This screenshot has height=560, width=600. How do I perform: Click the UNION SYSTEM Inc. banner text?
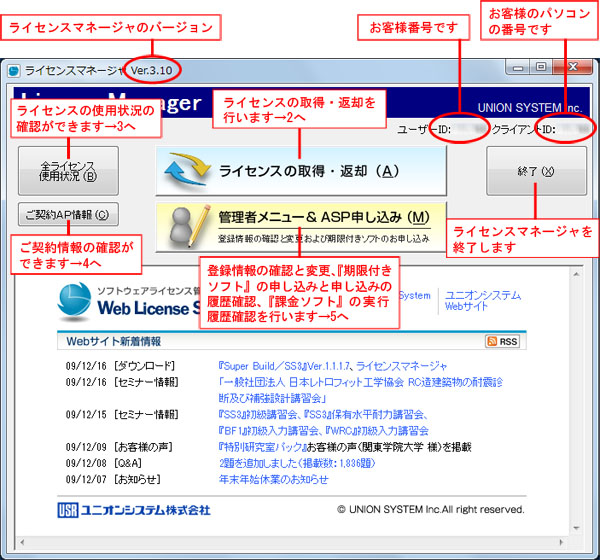coord(530,108)
